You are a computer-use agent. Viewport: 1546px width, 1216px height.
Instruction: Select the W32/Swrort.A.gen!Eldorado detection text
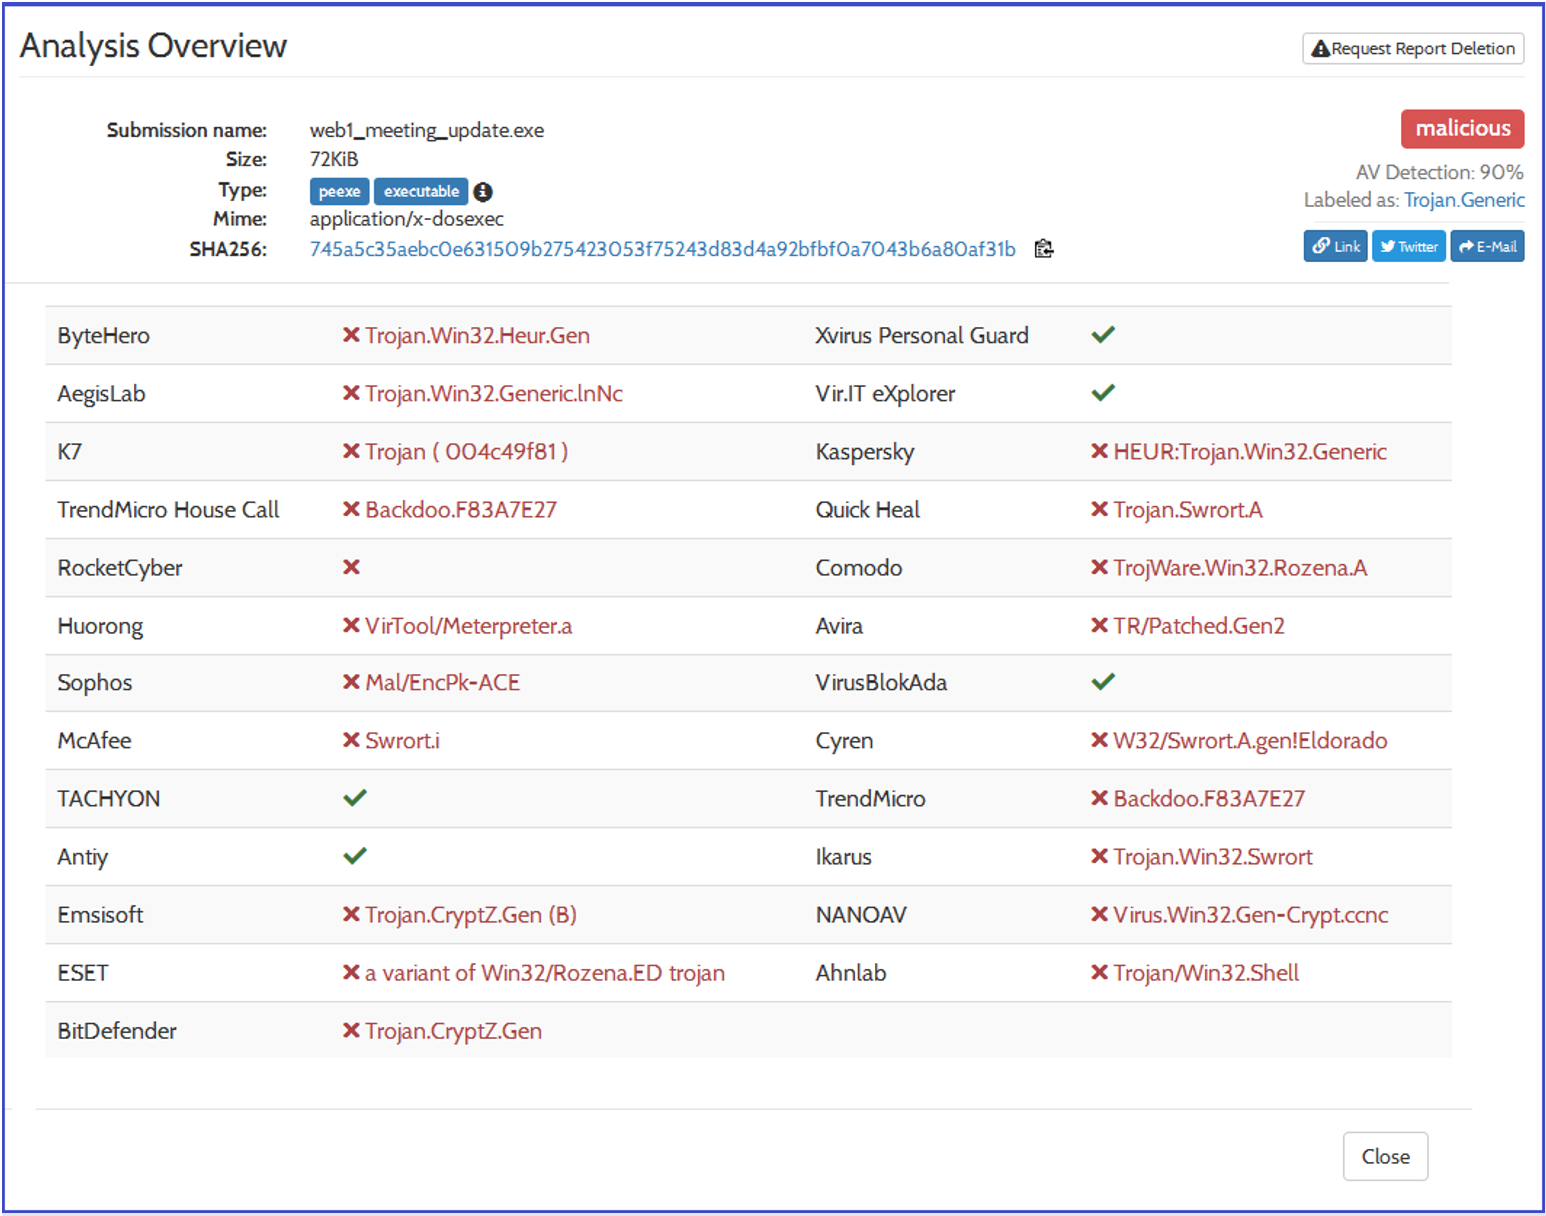coord(1250,740)
